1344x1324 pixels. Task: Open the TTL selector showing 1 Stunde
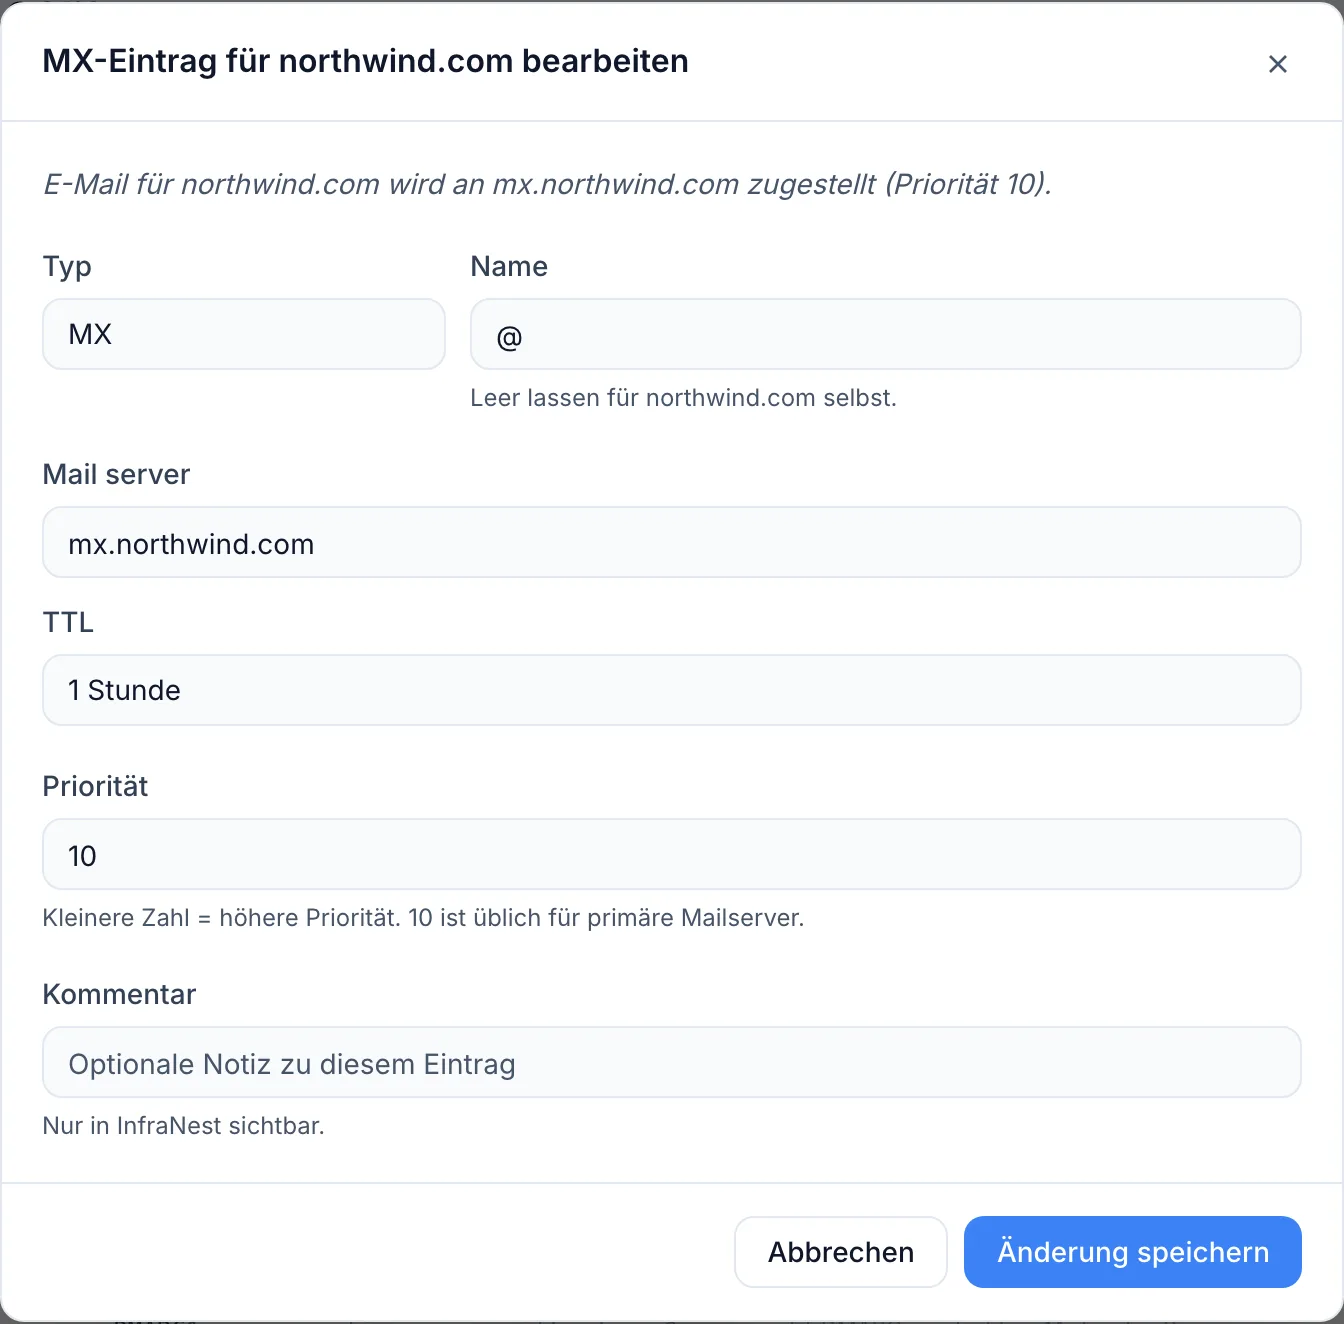(672, 690)
